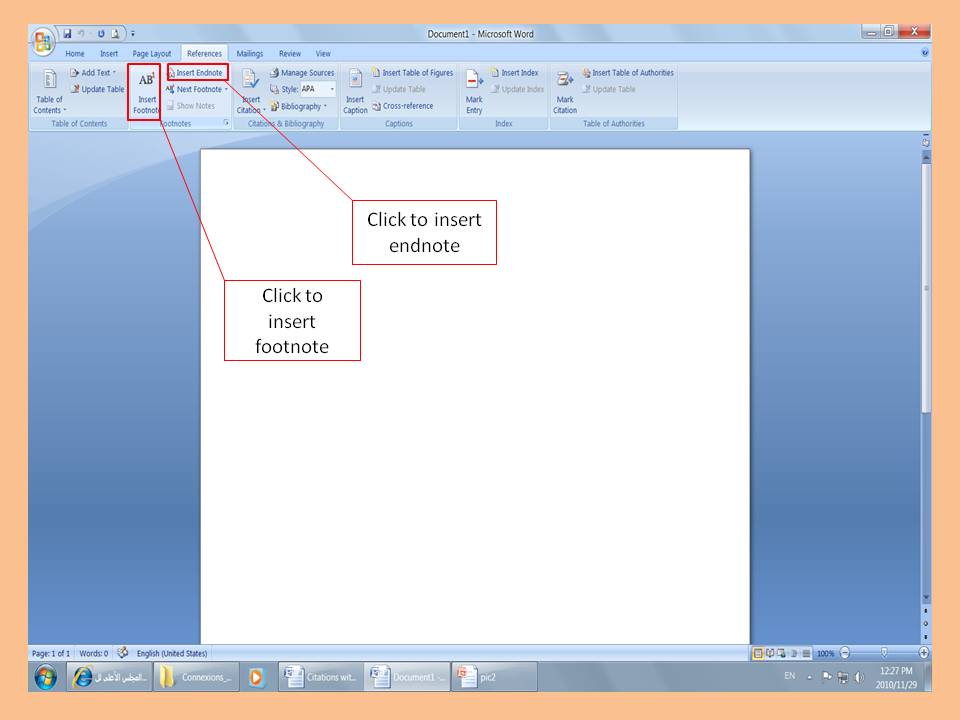
Task: Click the zoom slider handle
Action: pyautogui.click(x=883, y=653)
